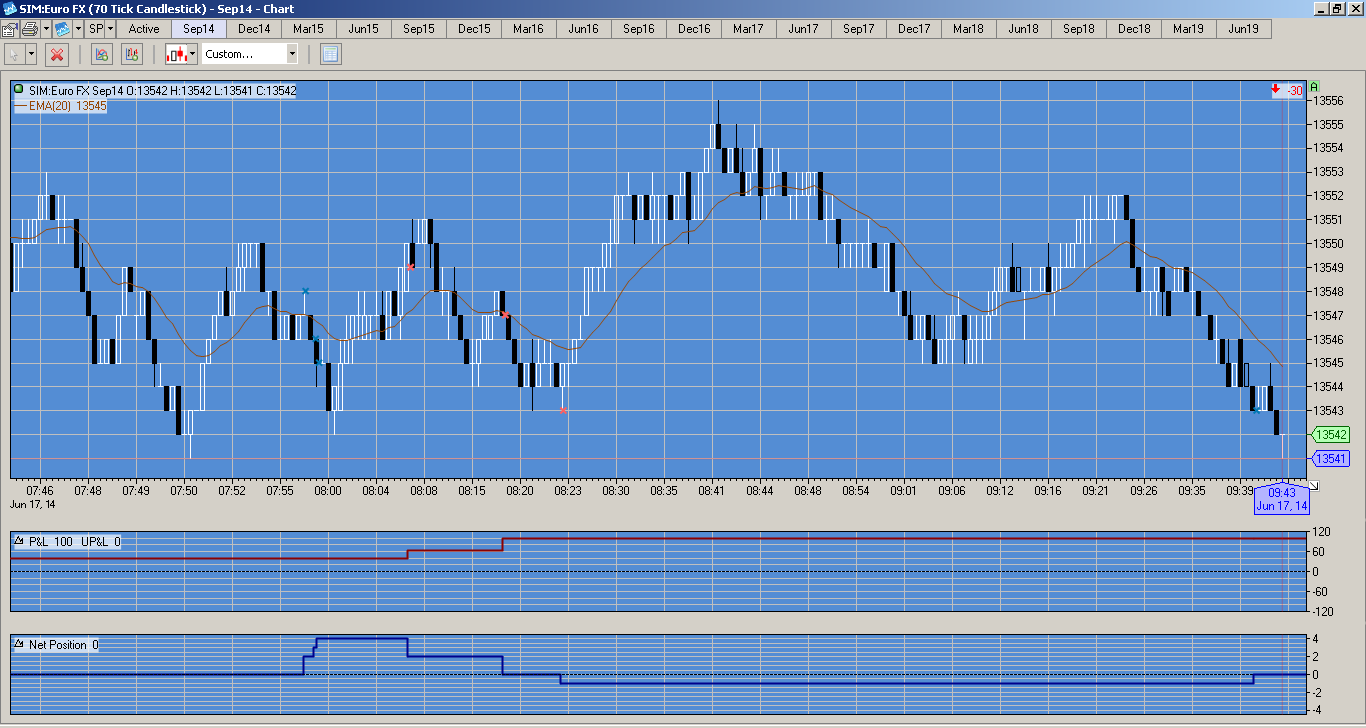Image resolution: width=1366 pixels, height=728 pixels.
Task: Toggle the green A auto-scale button
Action: tap(1314, 87)
